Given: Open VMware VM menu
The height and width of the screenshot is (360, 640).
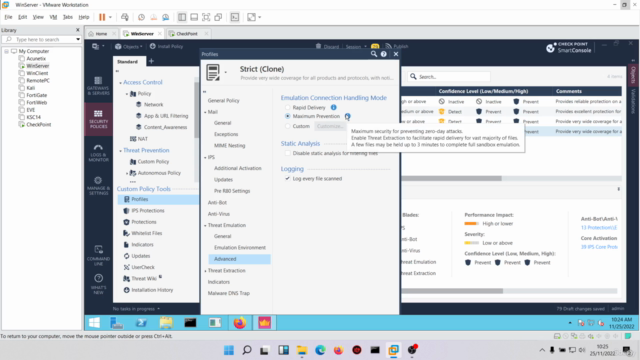Looking at the screenshot, I should [x=53, y=17].
